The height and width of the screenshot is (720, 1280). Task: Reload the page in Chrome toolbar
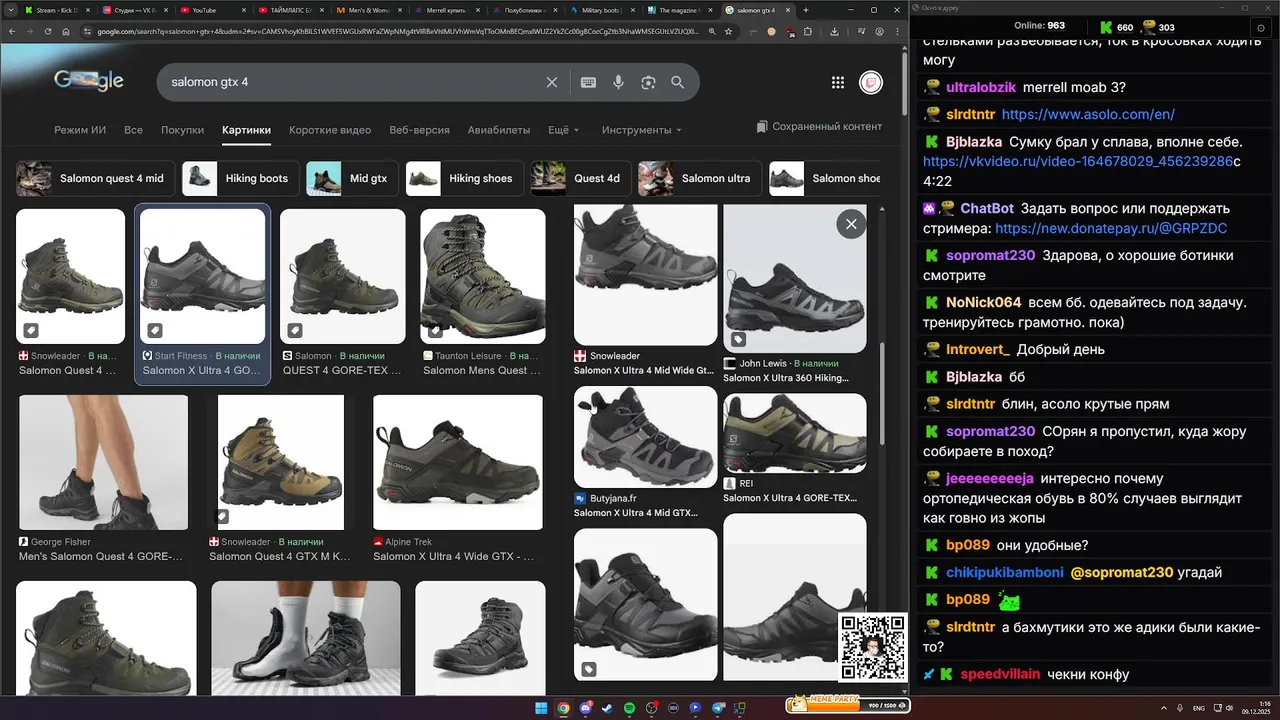pos(47,31)
